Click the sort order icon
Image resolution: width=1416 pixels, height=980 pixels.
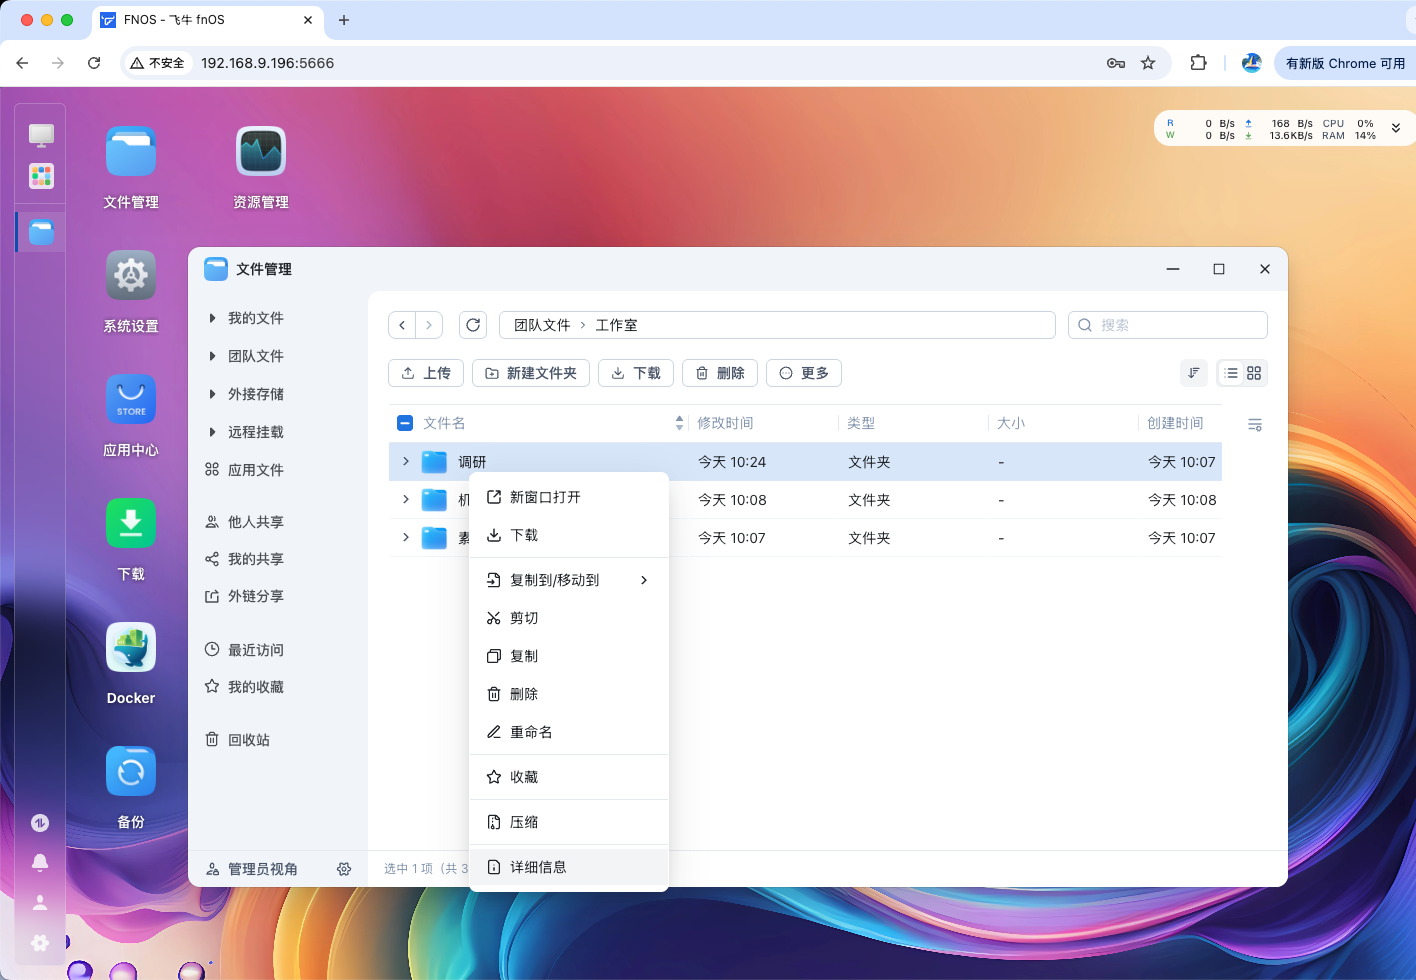click(x=1194, y=373)
